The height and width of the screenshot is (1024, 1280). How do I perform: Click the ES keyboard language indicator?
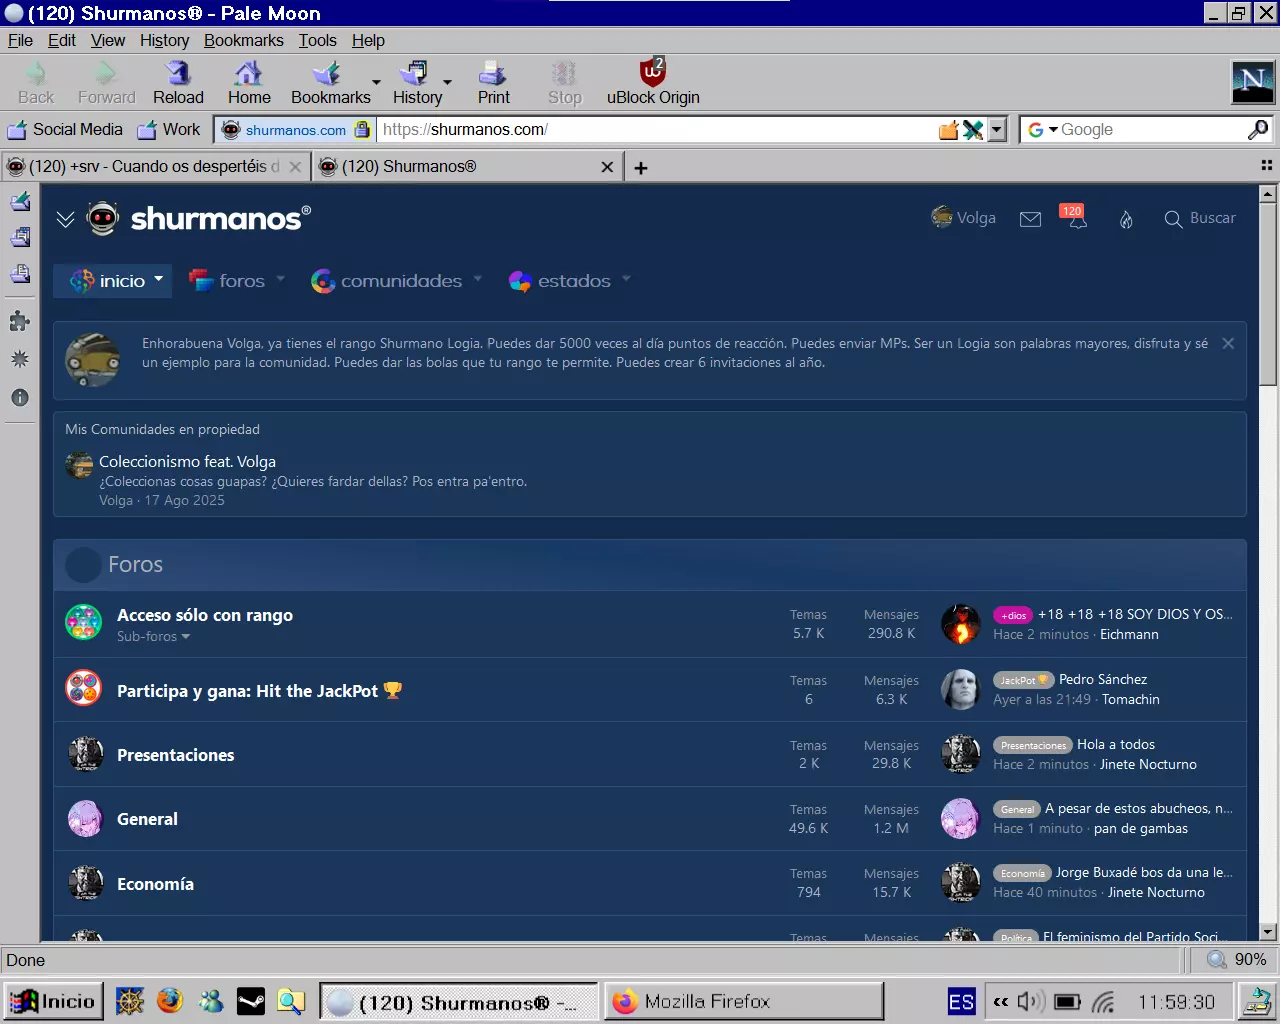tap(961, 1001)
